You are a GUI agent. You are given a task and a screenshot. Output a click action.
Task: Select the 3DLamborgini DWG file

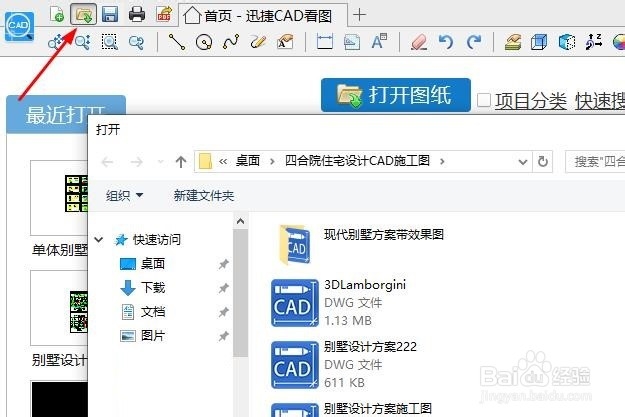pos(340,303)
